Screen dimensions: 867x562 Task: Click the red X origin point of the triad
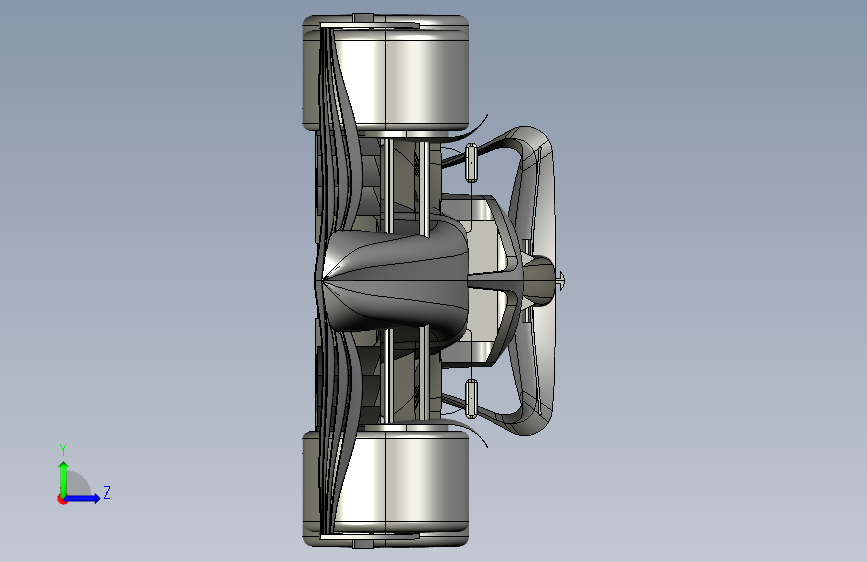click(62, 499)
